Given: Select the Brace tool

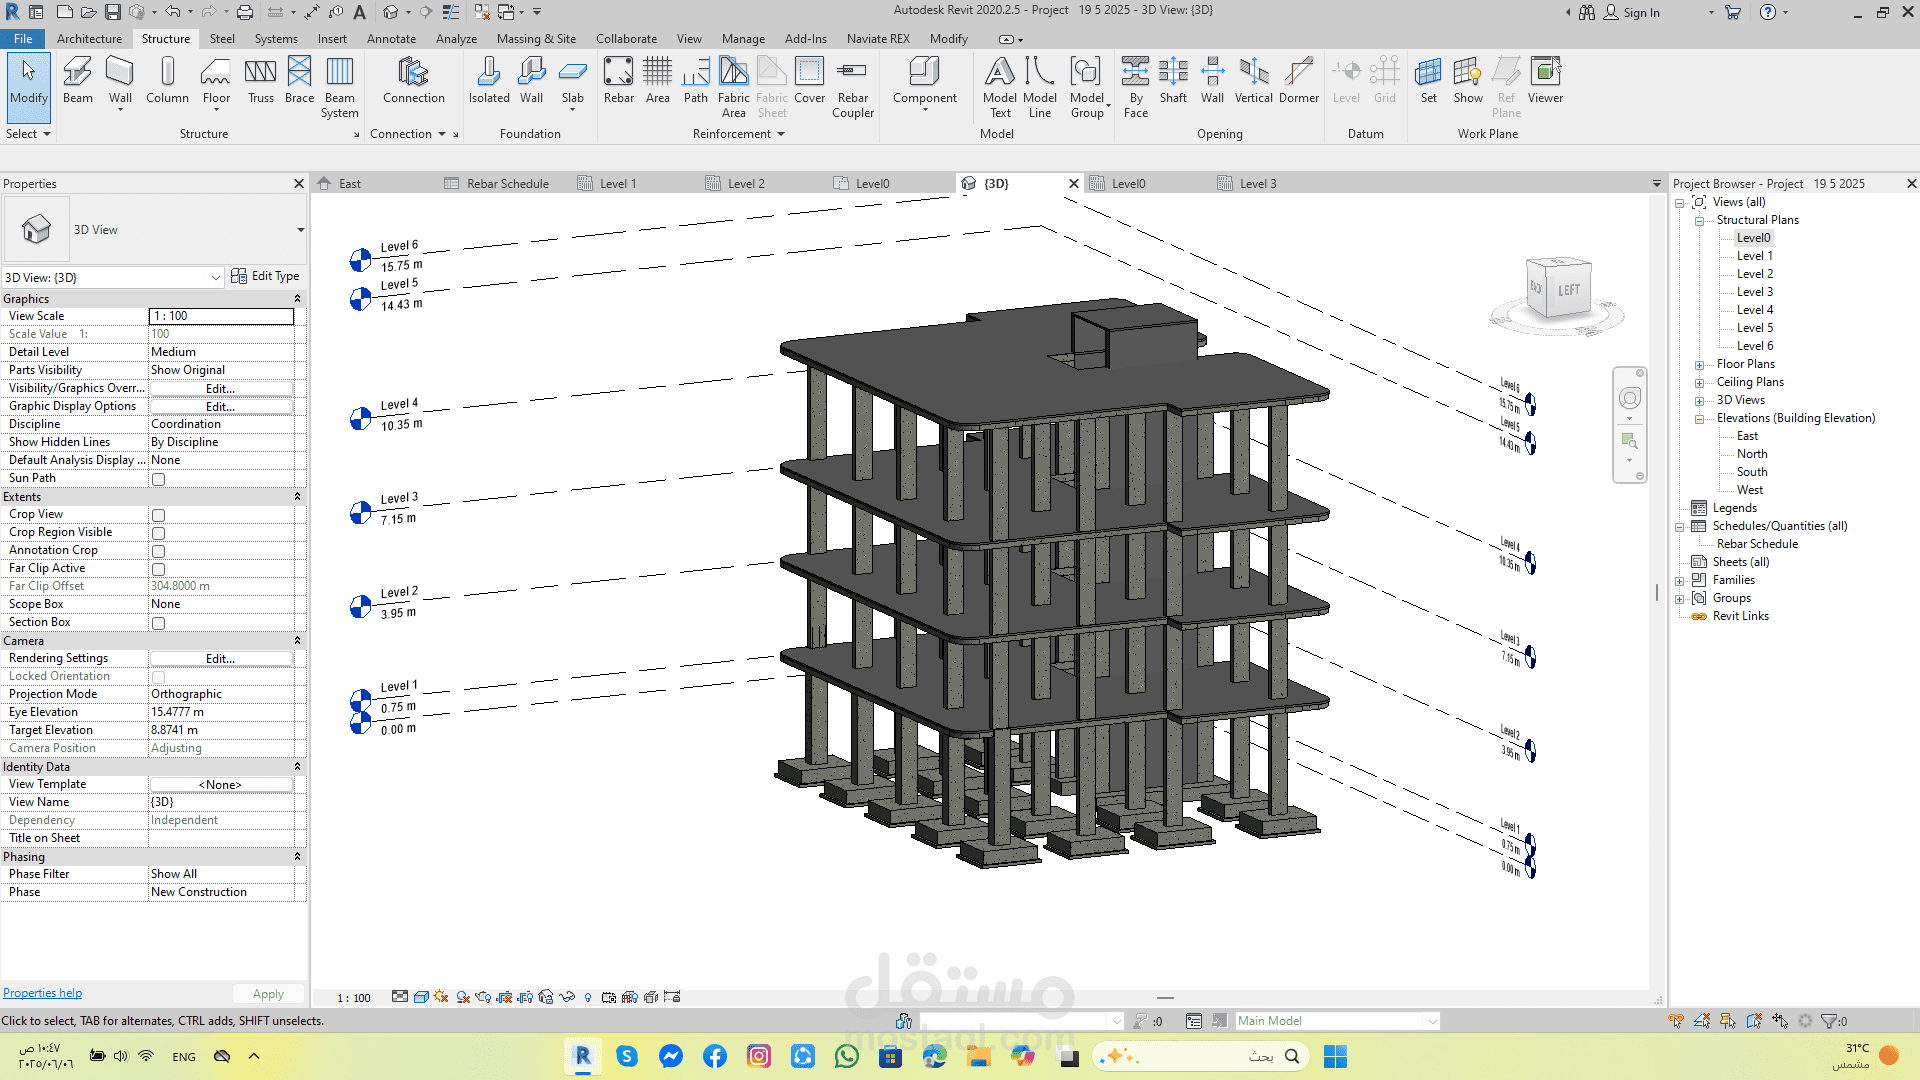Looking at the screenshot, I should (x=299, y=80).
